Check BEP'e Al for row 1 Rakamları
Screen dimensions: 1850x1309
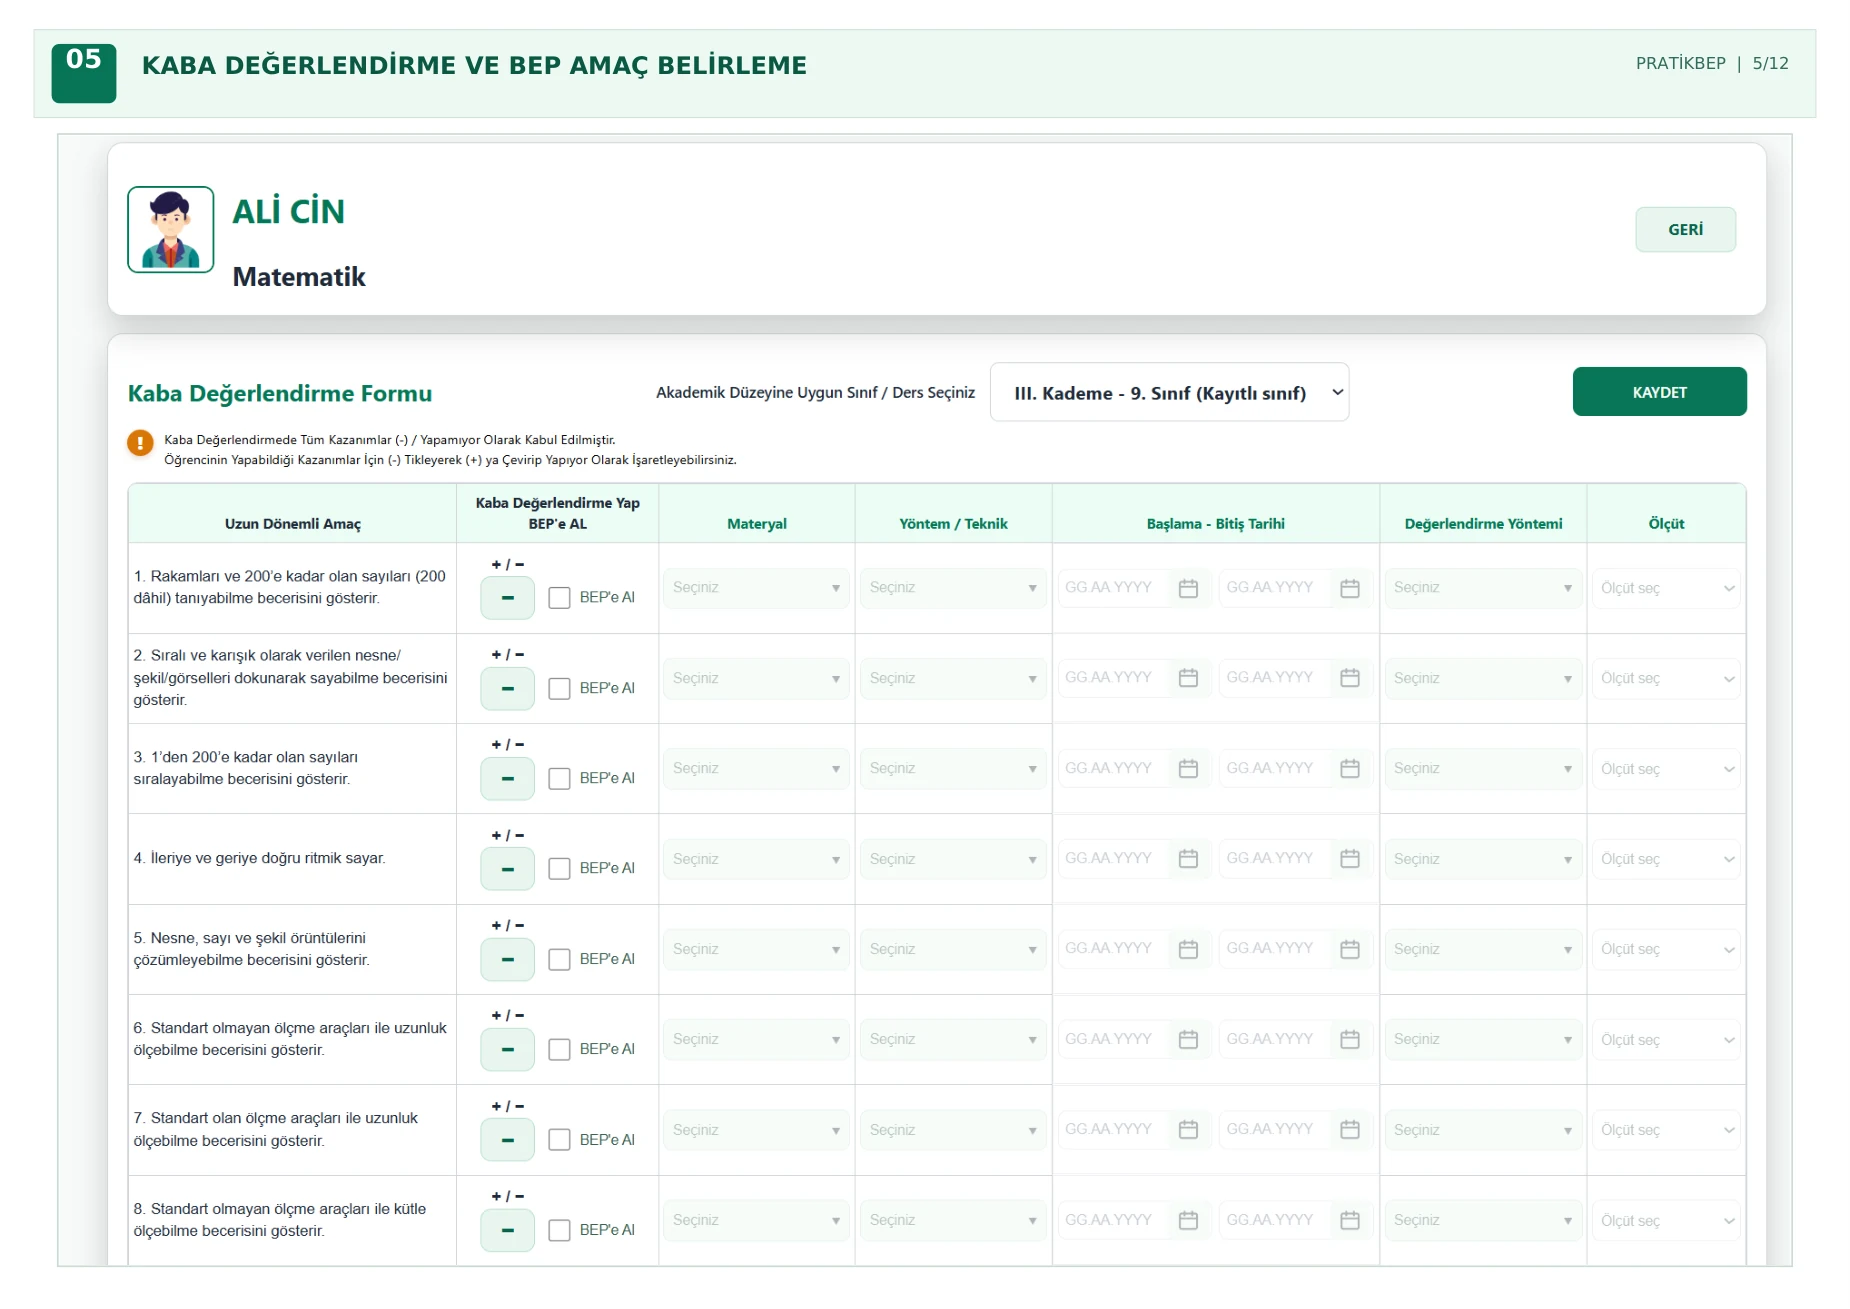[560, 598]
